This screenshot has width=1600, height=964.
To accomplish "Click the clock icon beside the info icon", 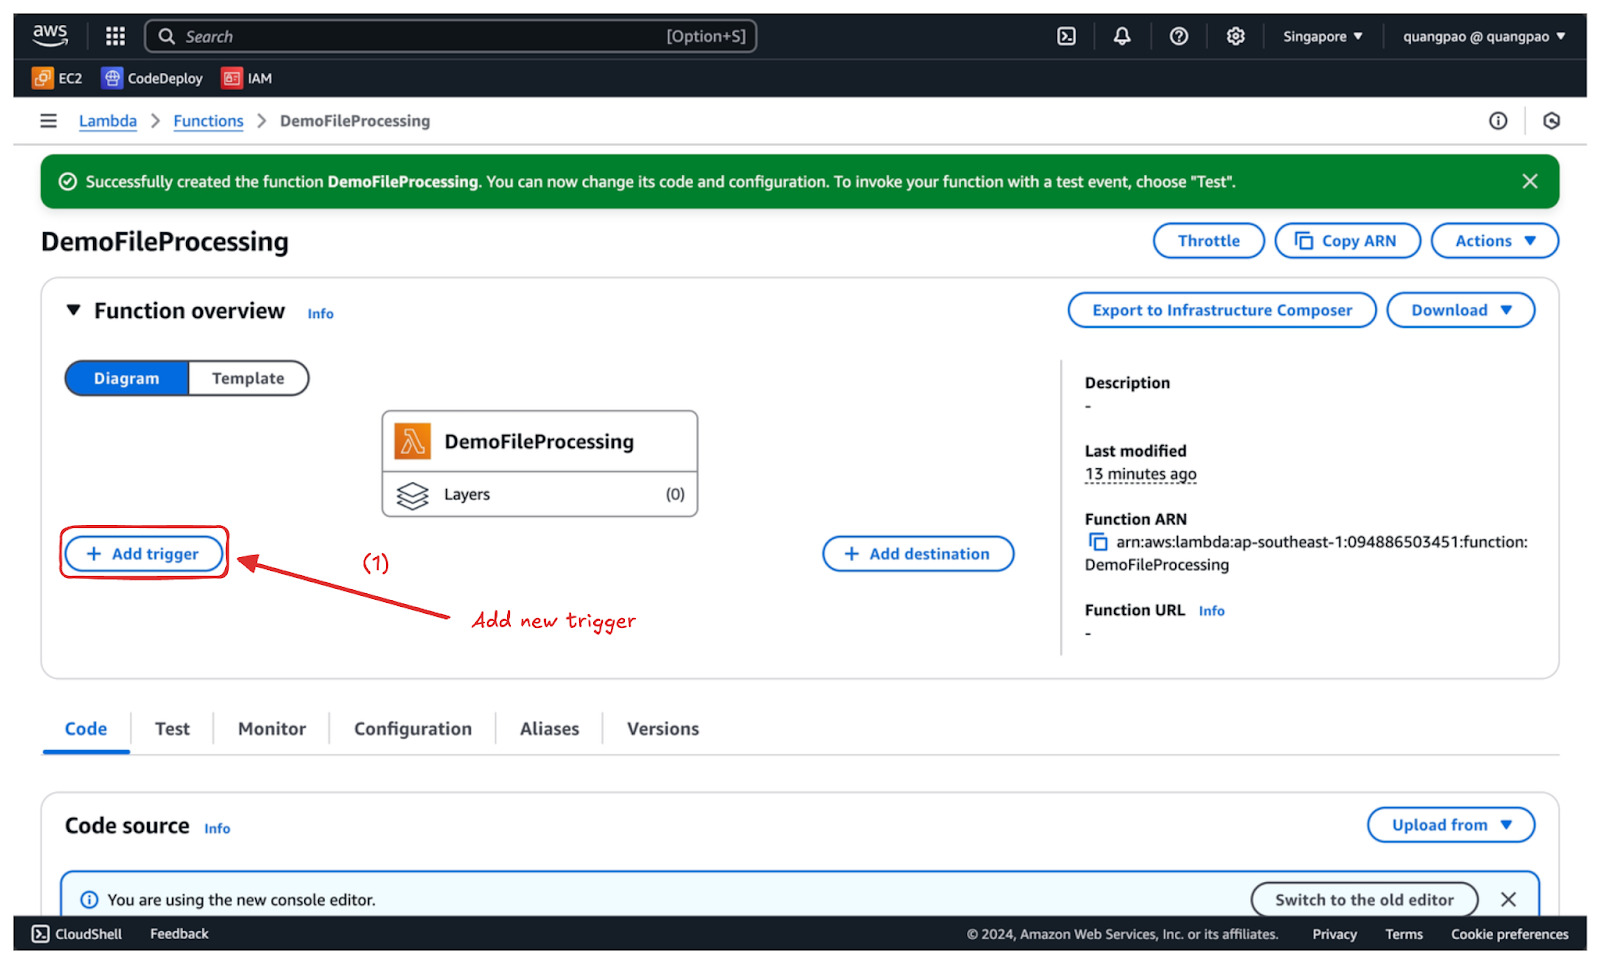I will pyautogui.click(x=1552, y=121).
